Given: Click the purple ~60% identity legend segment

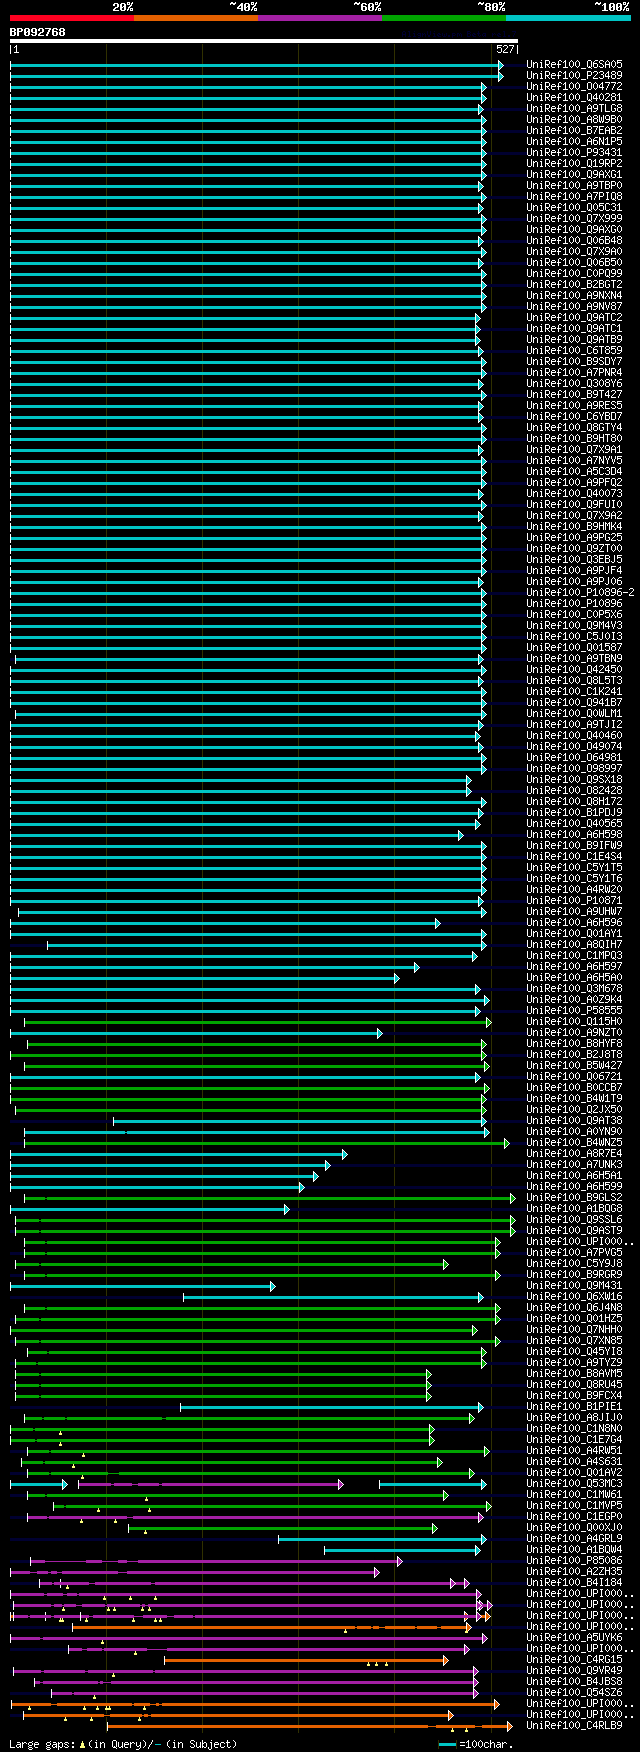Looking at the screenshot, I should [x=319, y=17].
